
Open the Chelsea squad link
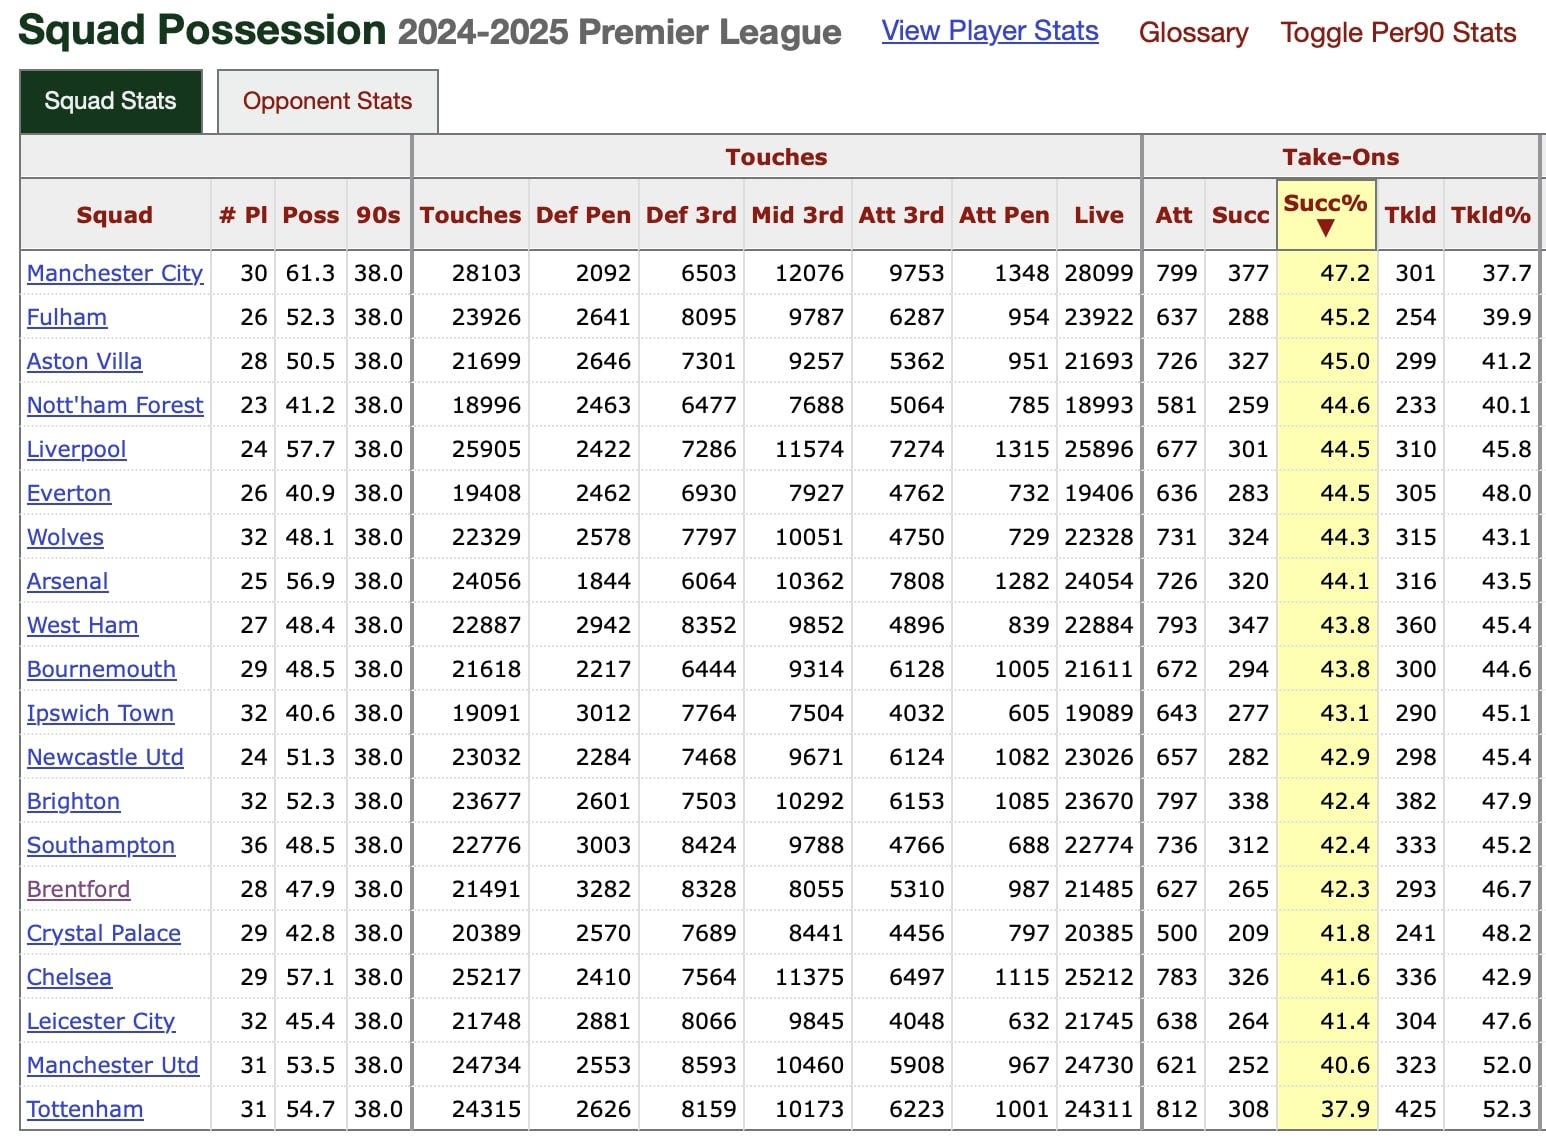tap(69, 977)
